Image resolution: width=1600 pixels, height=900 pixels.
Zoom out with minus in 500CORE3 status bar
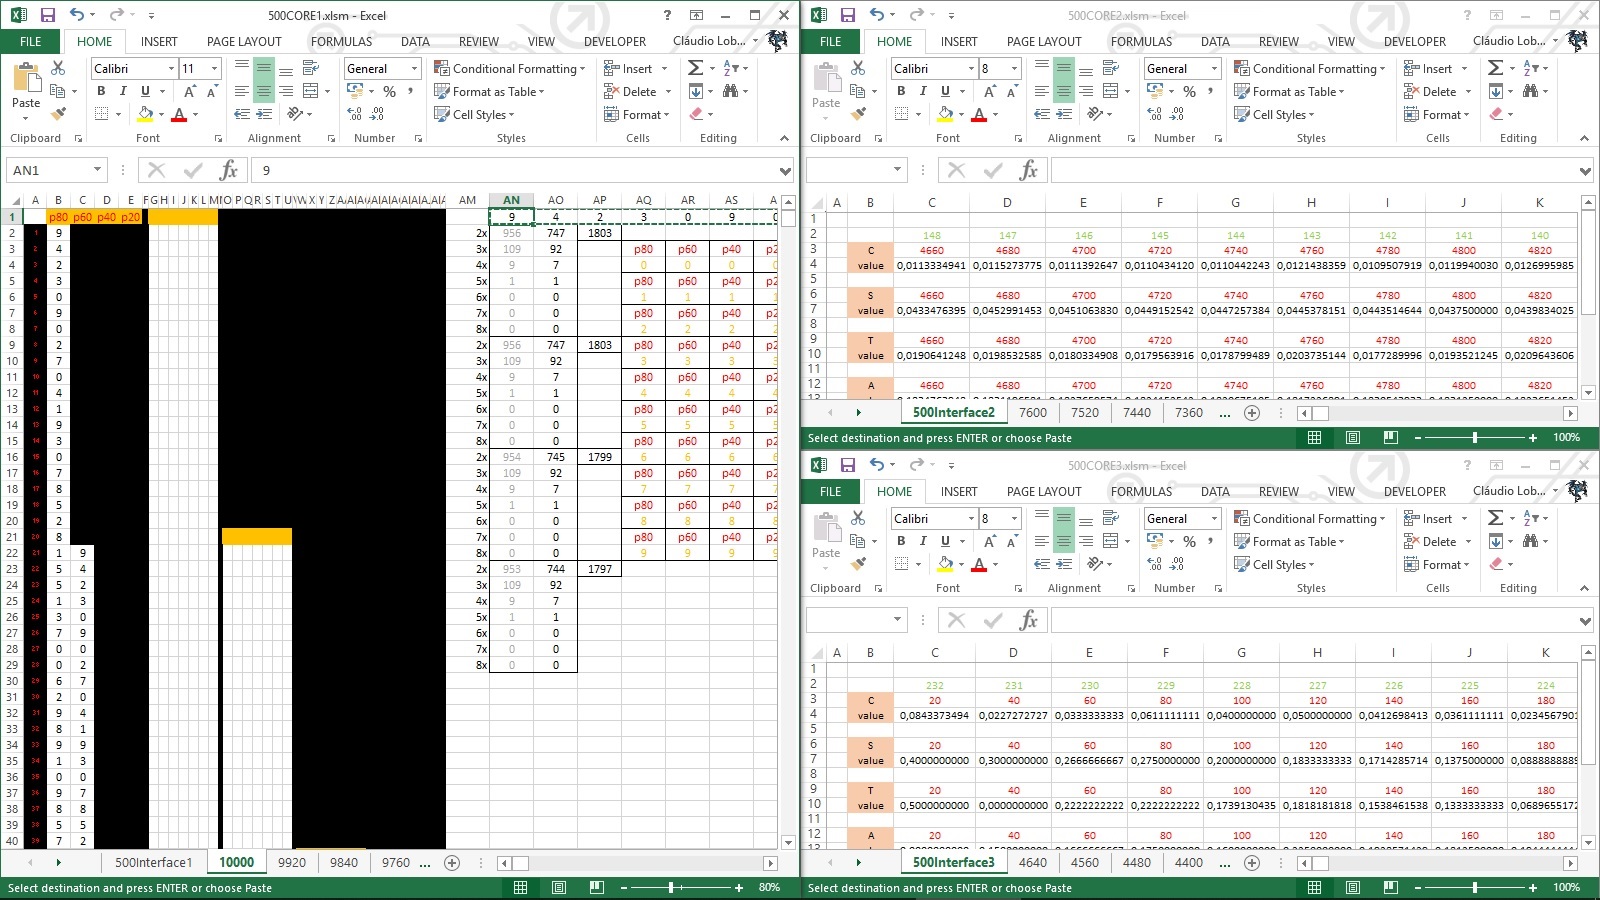pos(1416,887)
